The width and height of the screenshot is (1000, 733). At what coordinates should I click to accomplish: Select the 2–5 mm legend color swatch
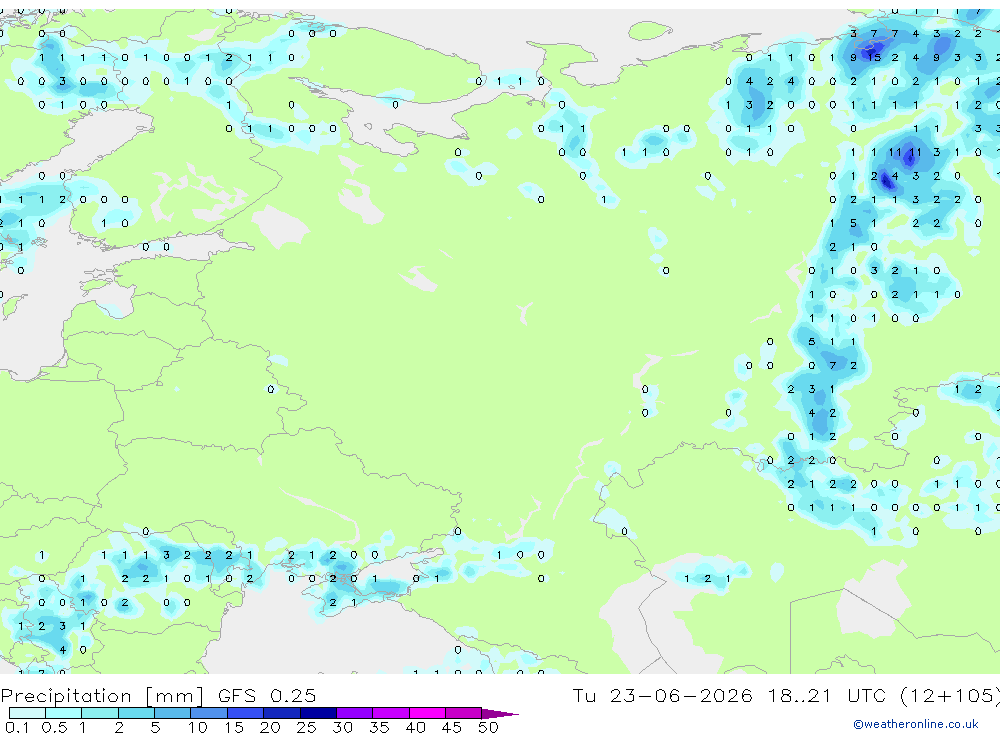[x=136, y=713]
